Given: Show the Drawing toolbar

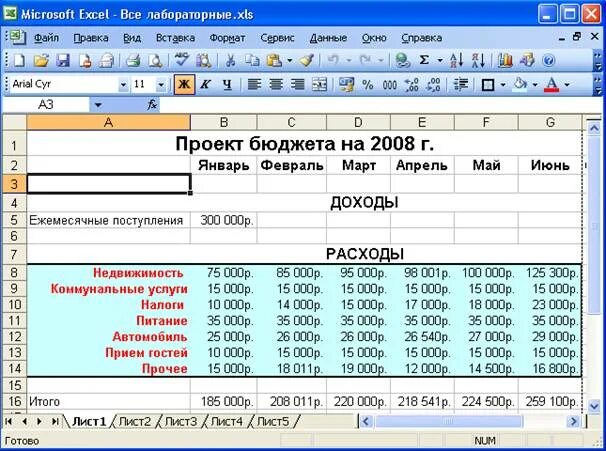Looking at the screenshot, I should pyautogui.click(x=526, y=61).
